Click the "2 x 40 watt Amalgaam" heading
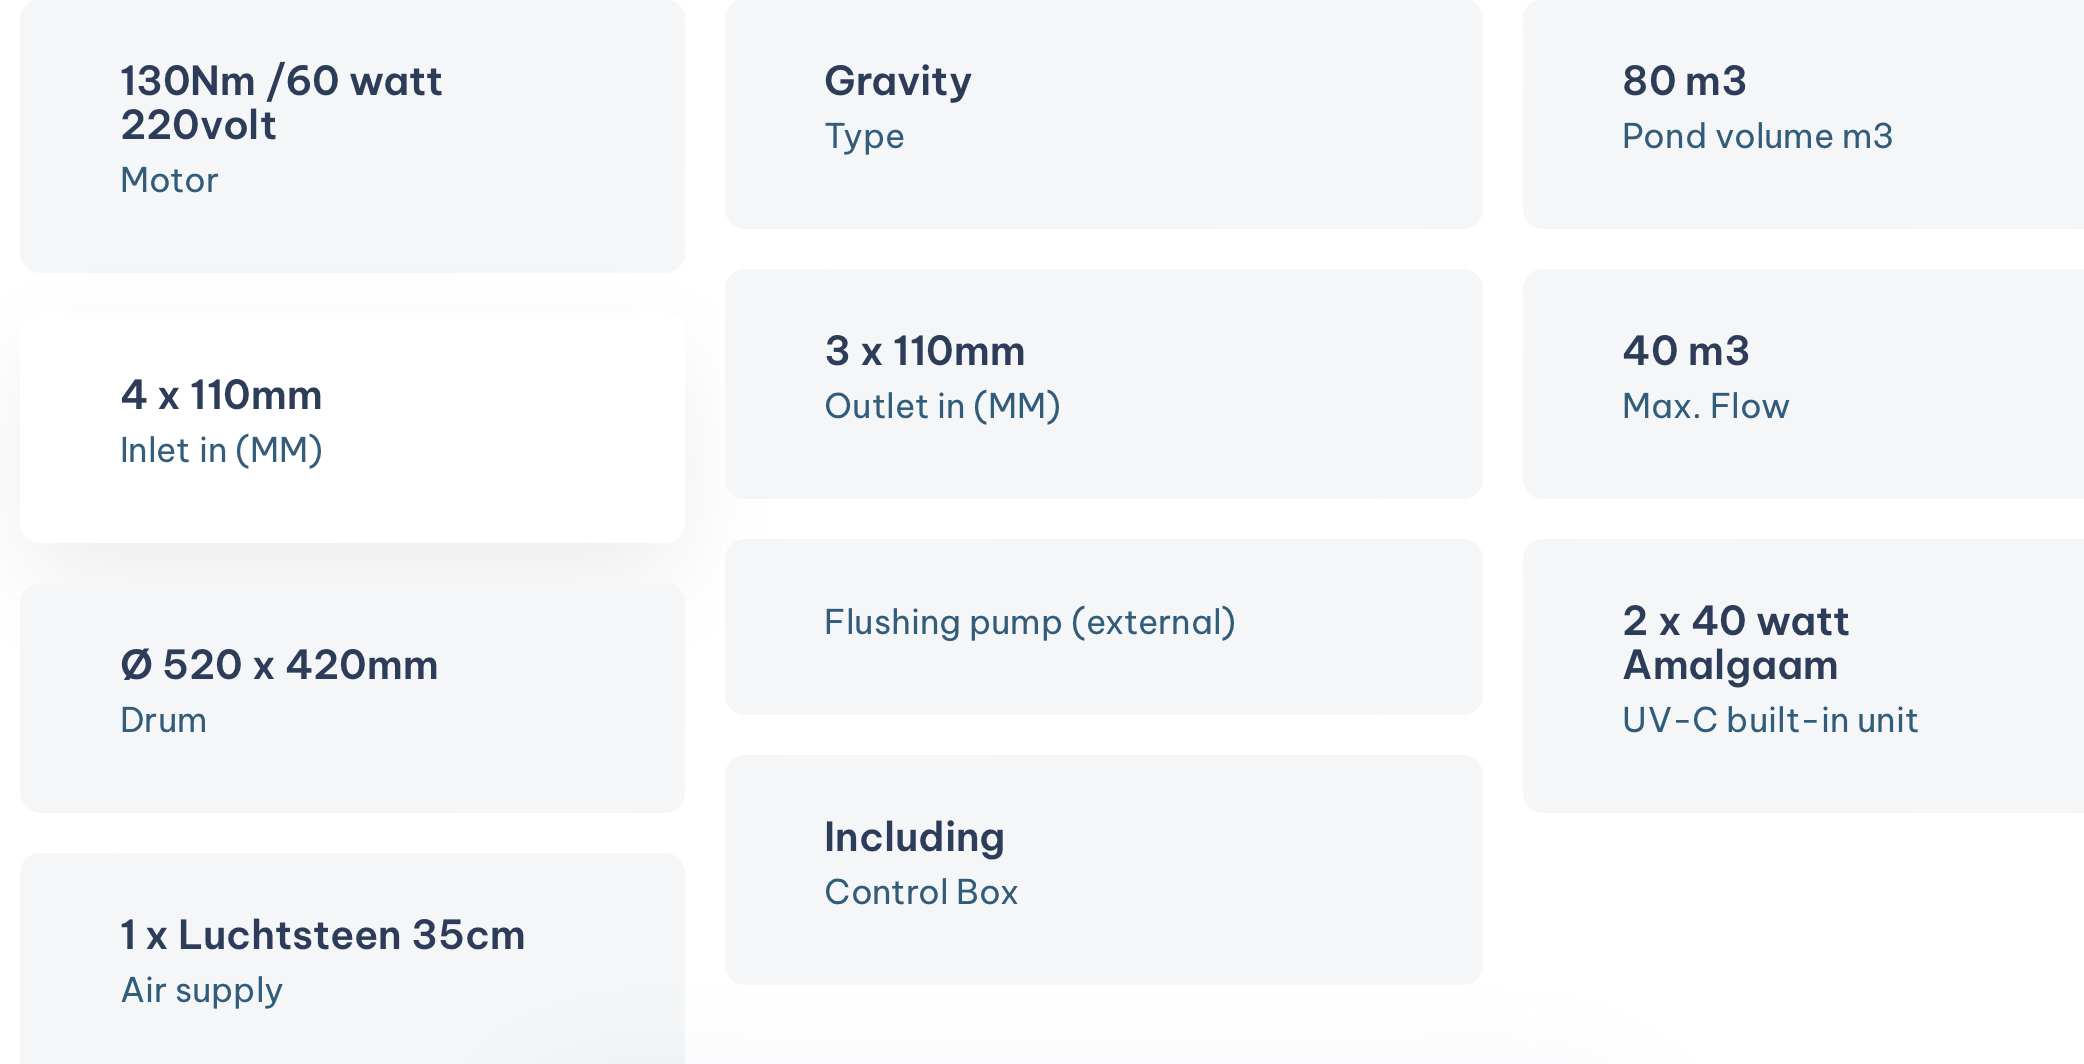This screenshot has width=2084, height=1064. click(1735, 642)
